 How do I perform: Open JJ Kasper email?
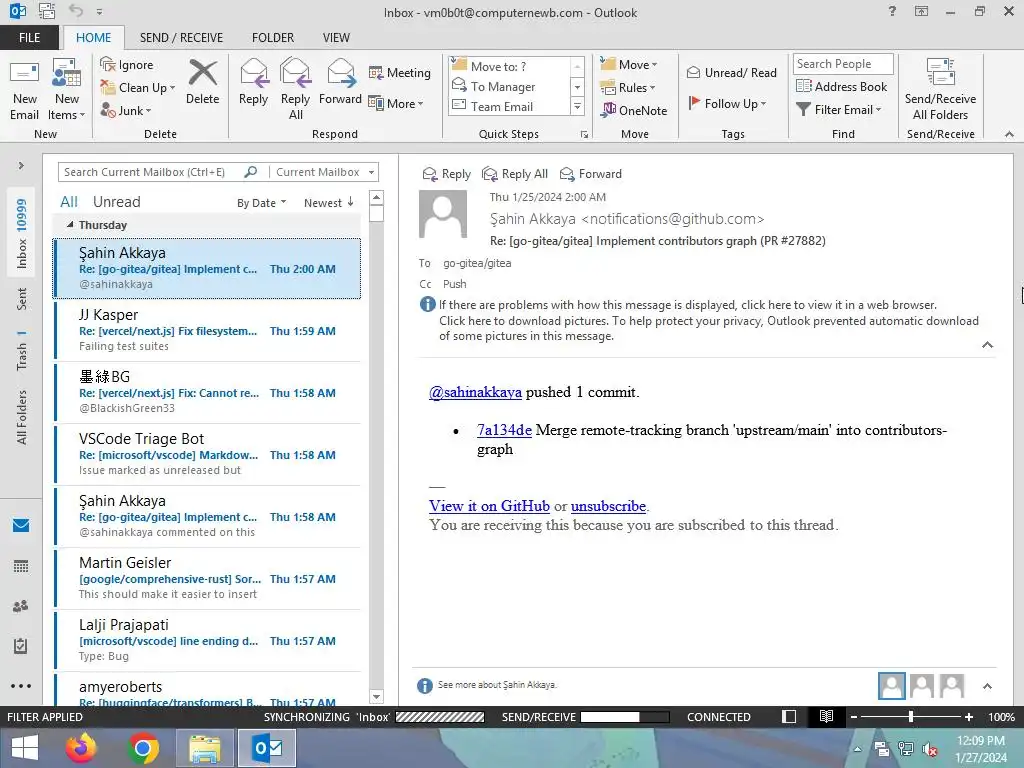tap(207, 330)
